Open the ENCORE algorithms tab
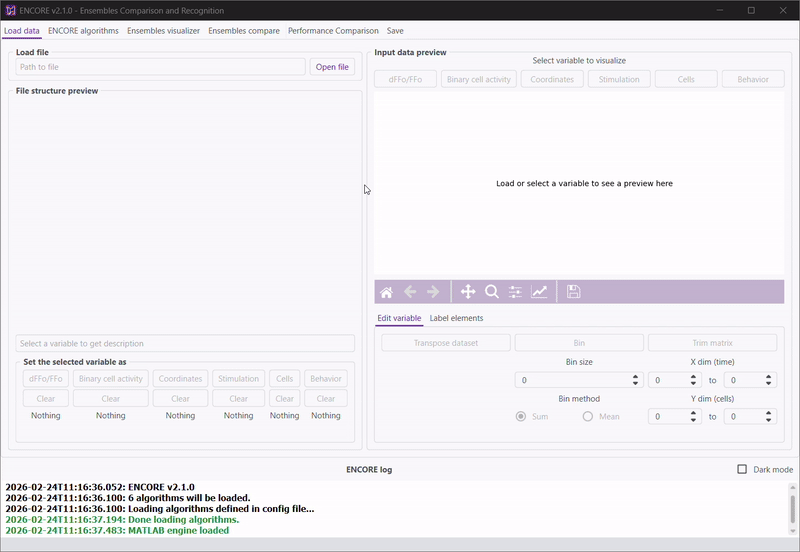This screenshot has width=800, height=552. click(83, 31)
